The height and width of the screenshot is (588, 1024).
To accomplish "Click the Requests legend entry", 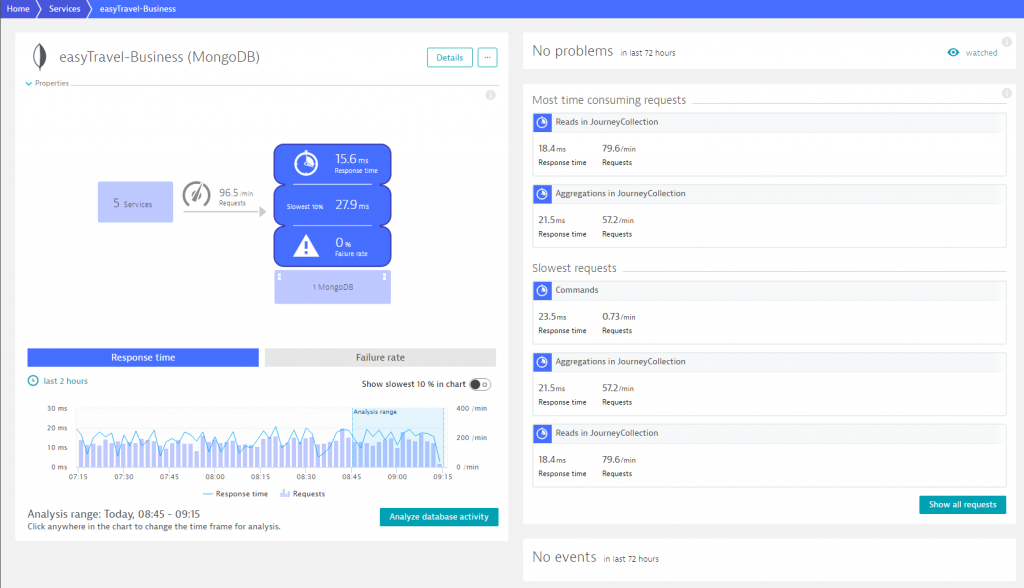I will (x=302, y=494).
